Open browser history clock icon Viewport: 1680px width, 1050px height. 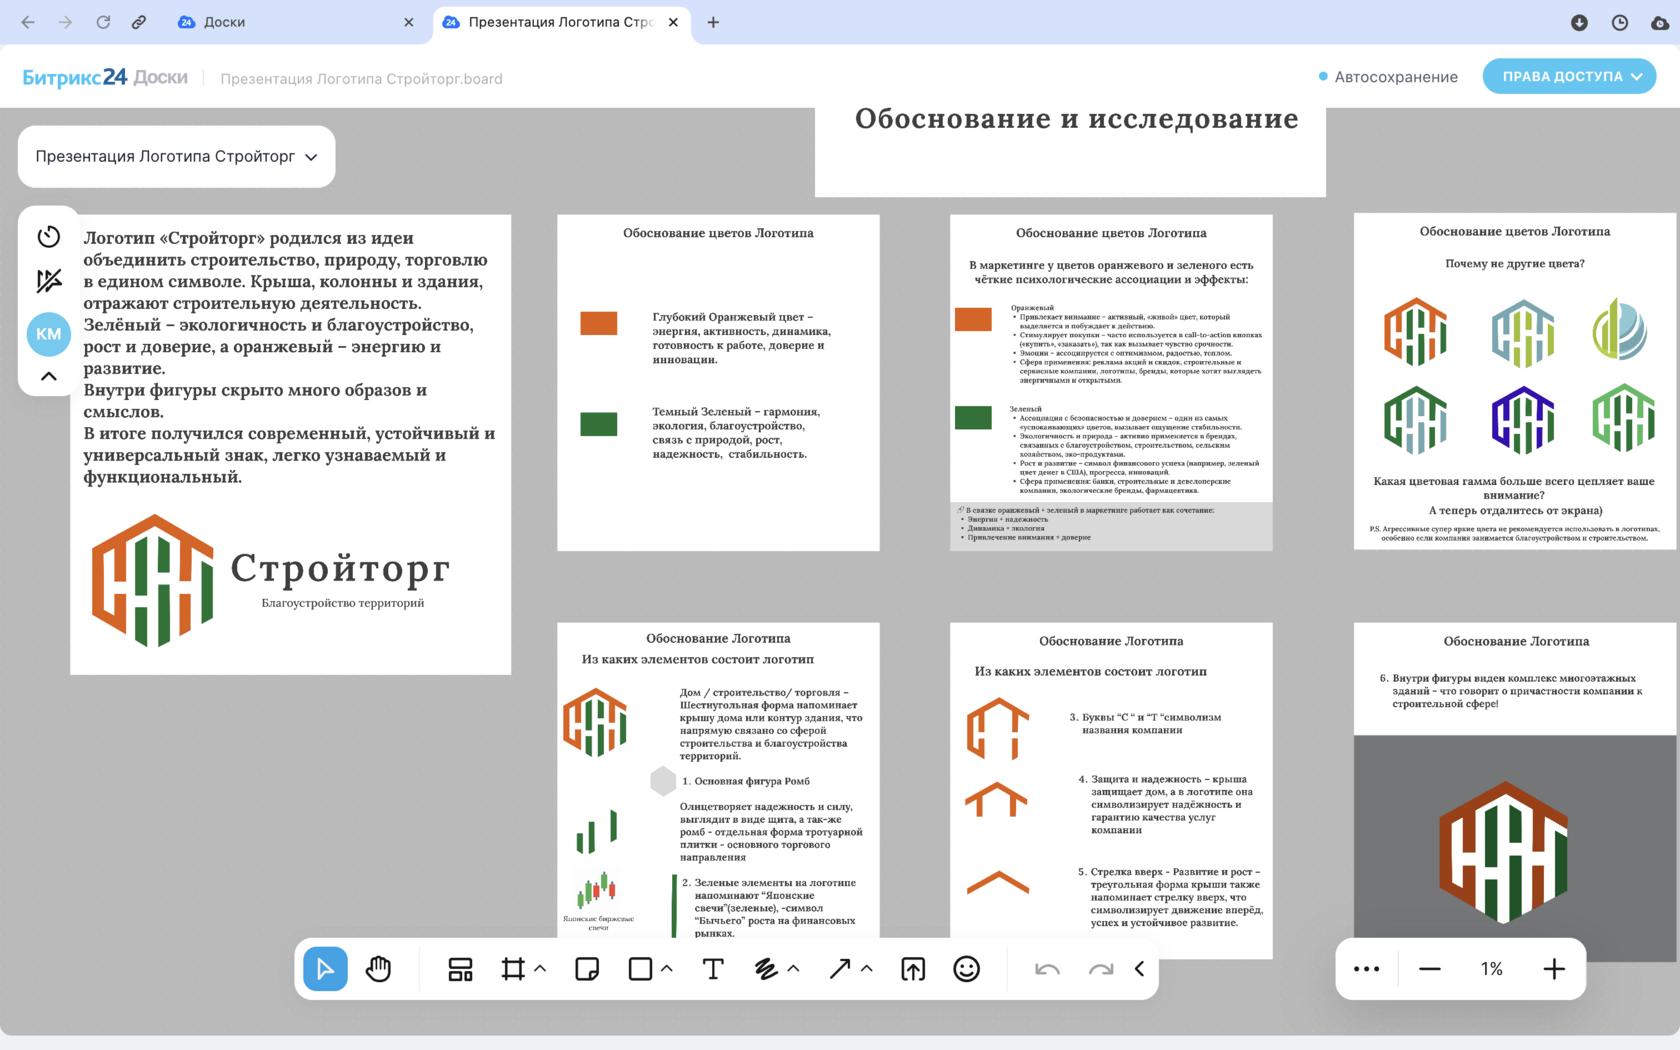pyautogui.click(x=1620, y=22)
